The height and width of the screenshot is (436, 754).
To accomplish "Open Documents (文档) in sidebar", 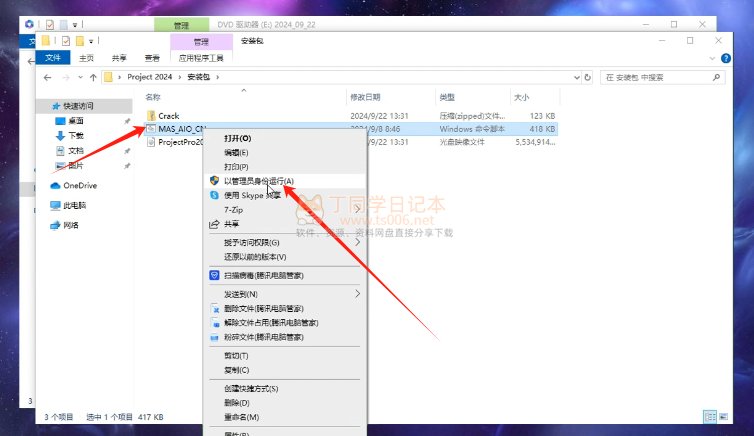I will click(x=75, y=150).
